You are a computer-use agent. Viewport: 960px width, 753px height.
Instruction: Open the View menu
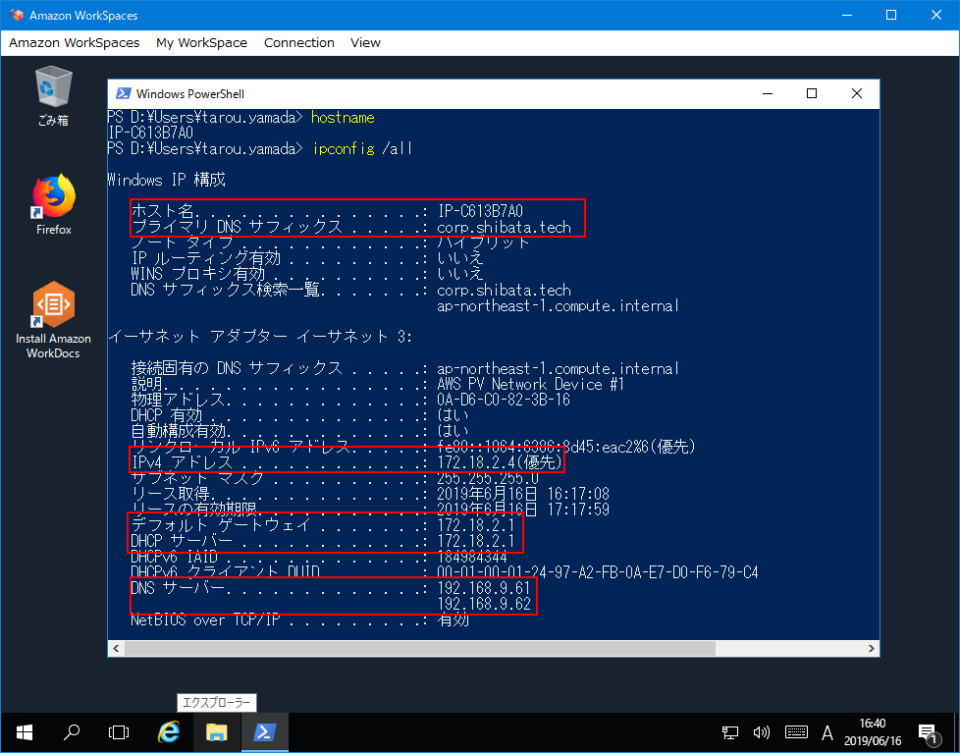coord(365,43)
